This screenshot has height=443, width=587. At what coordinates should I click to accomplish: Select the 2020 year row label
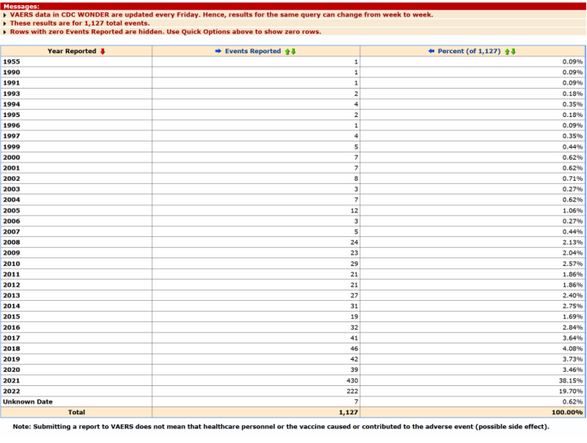point(12,370)
